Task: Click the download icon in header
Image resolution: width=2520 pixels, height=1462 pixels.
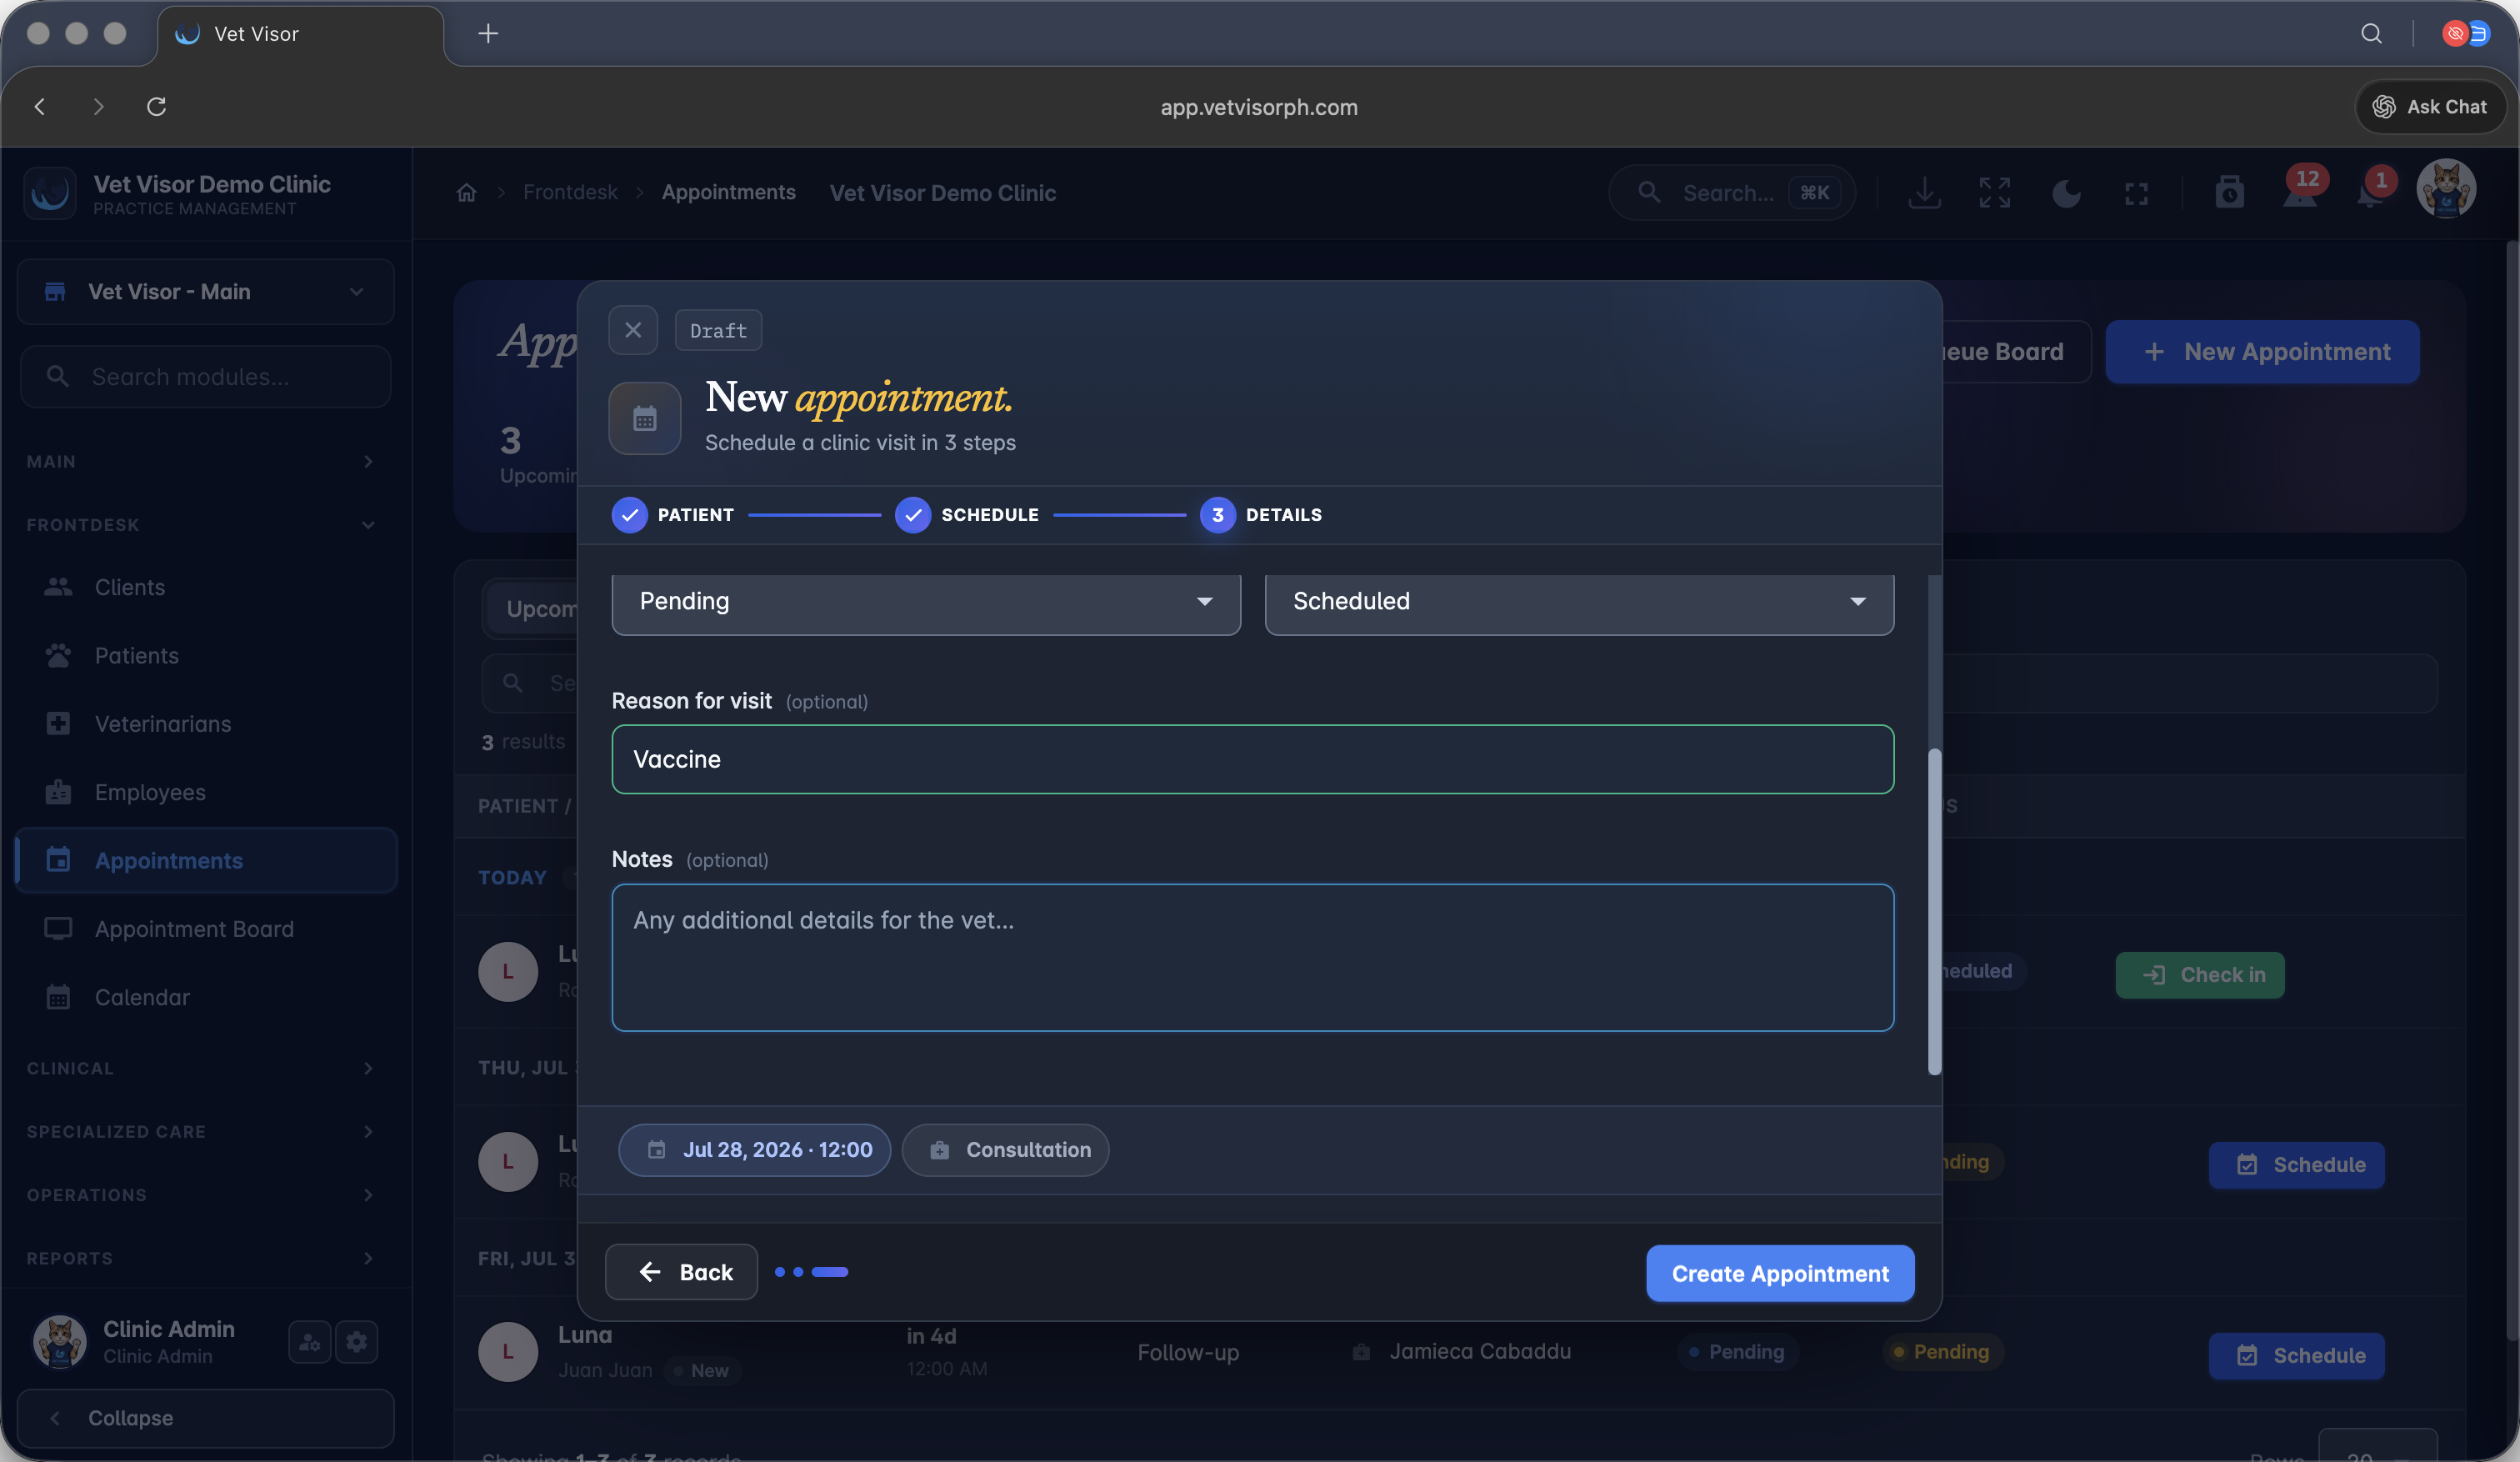Action: [1924, 193]
